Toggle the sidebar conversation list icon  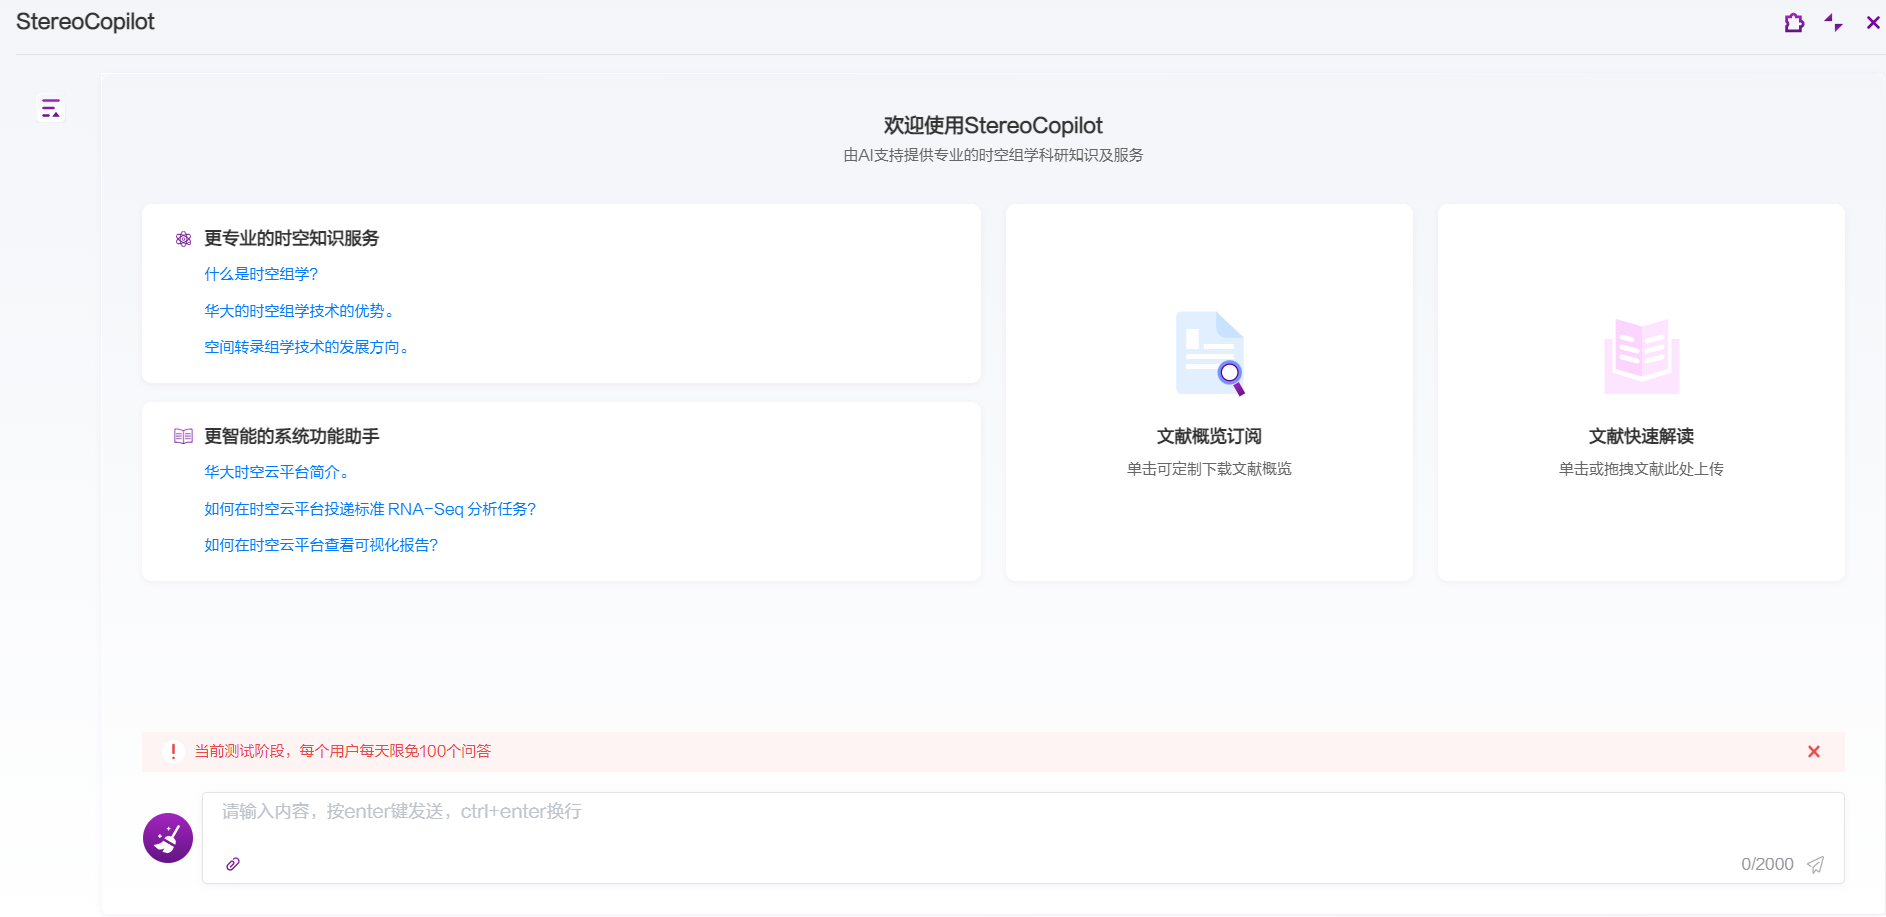[50, 108]
